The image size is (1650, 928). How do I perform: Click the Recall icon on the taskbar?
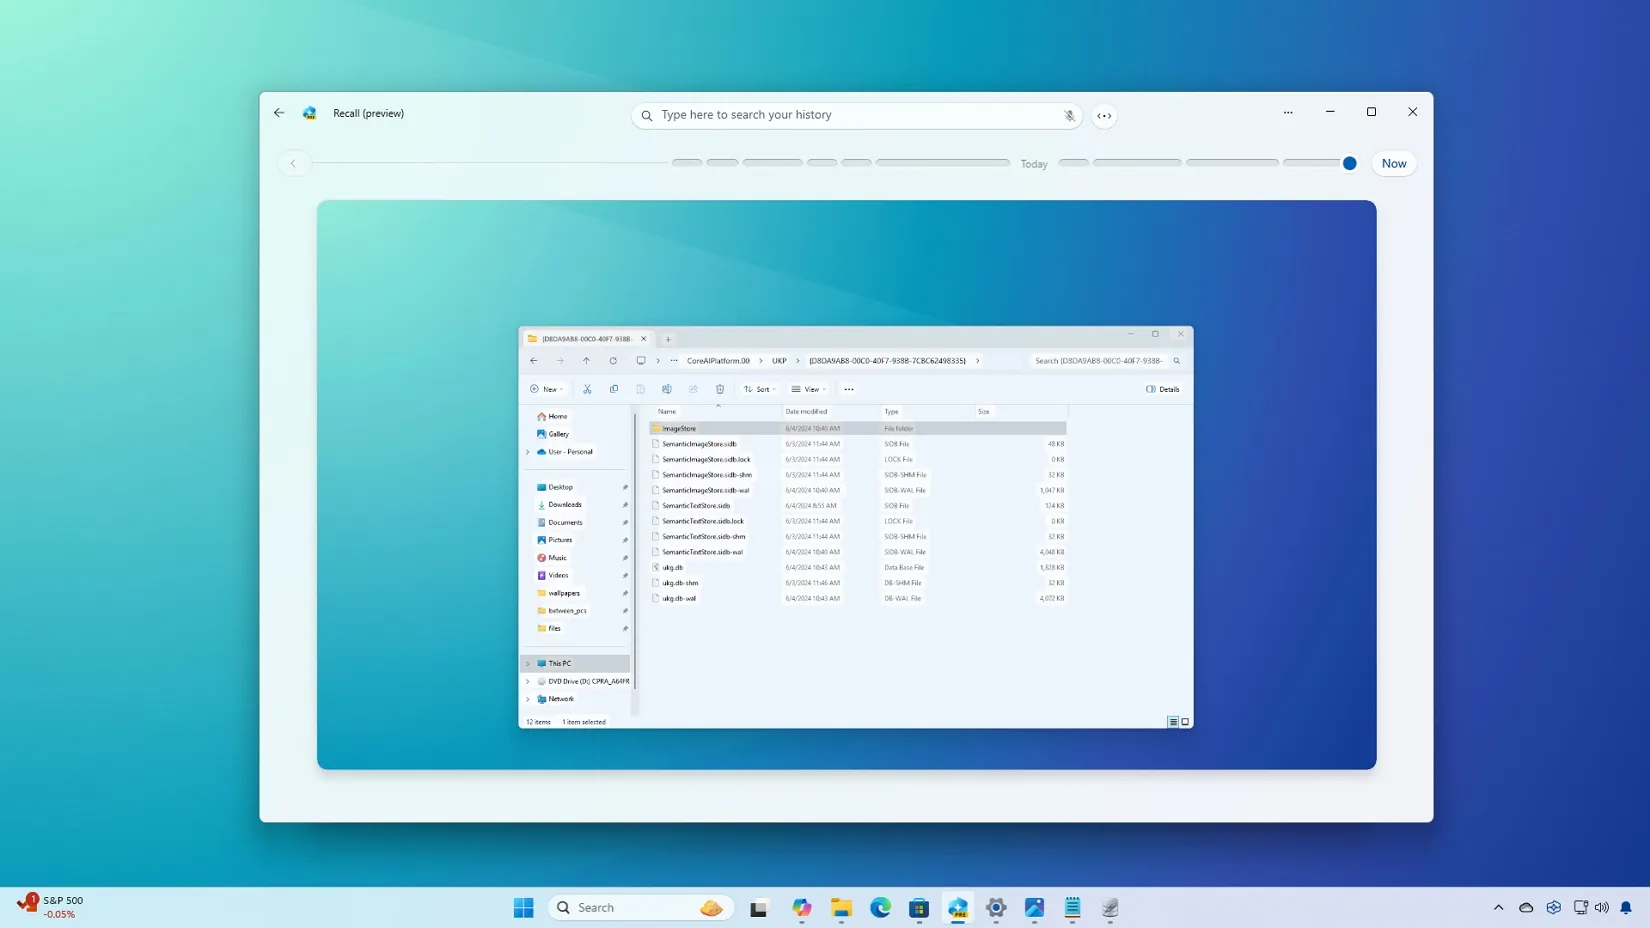point(958,908)
